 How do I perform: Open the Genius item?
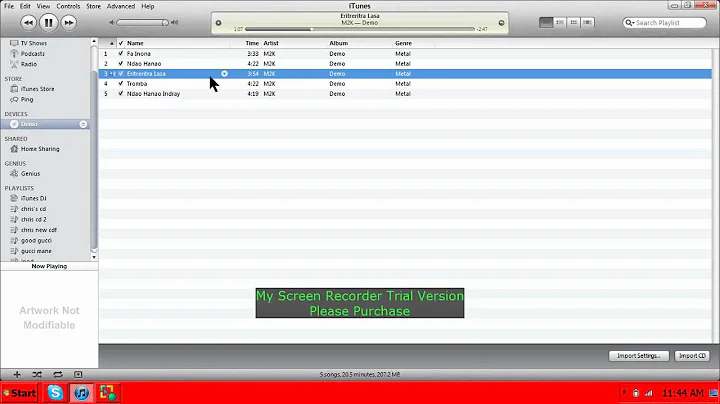coord(30,174)
